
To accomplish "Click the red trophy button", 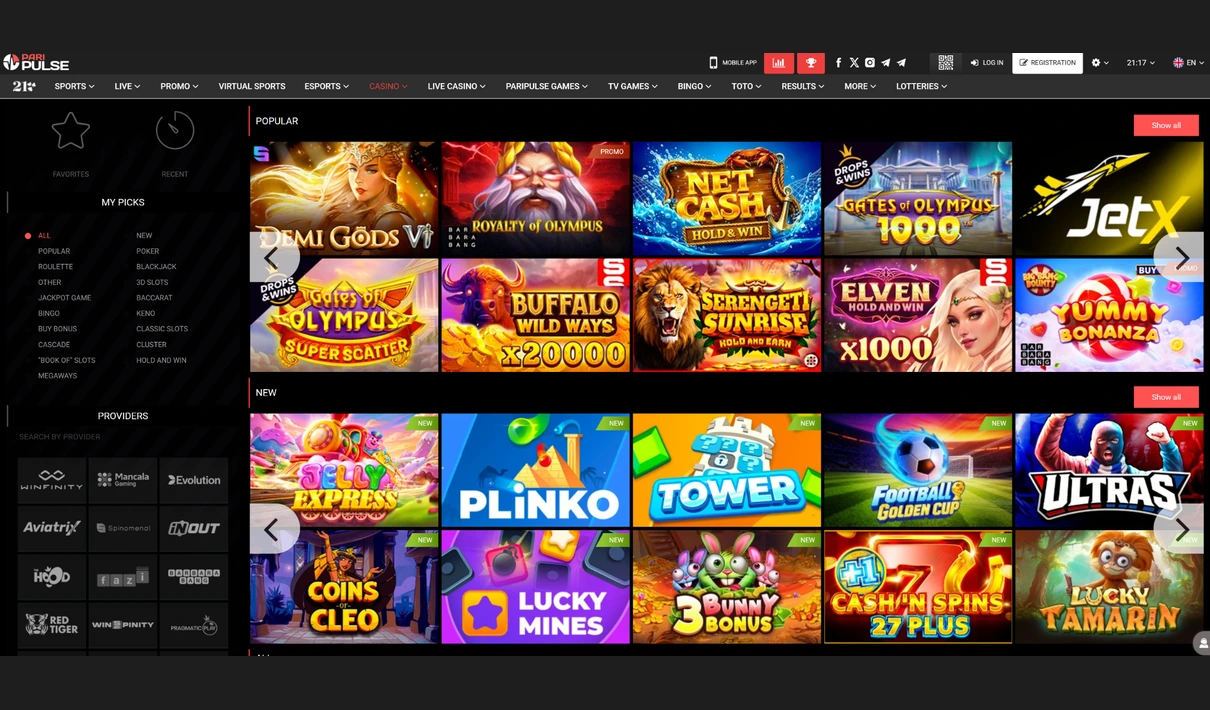I will [811, 63].
